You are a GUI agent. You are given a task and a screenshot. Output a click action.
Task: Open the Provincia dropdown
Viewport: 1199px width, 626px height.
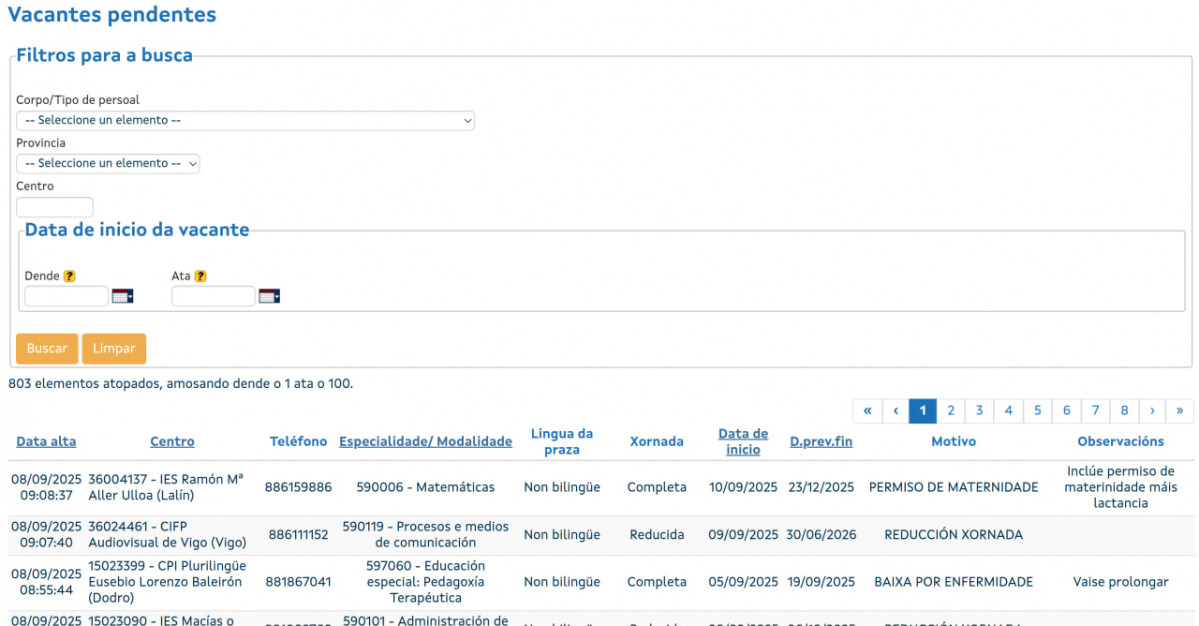click(108, 163)
